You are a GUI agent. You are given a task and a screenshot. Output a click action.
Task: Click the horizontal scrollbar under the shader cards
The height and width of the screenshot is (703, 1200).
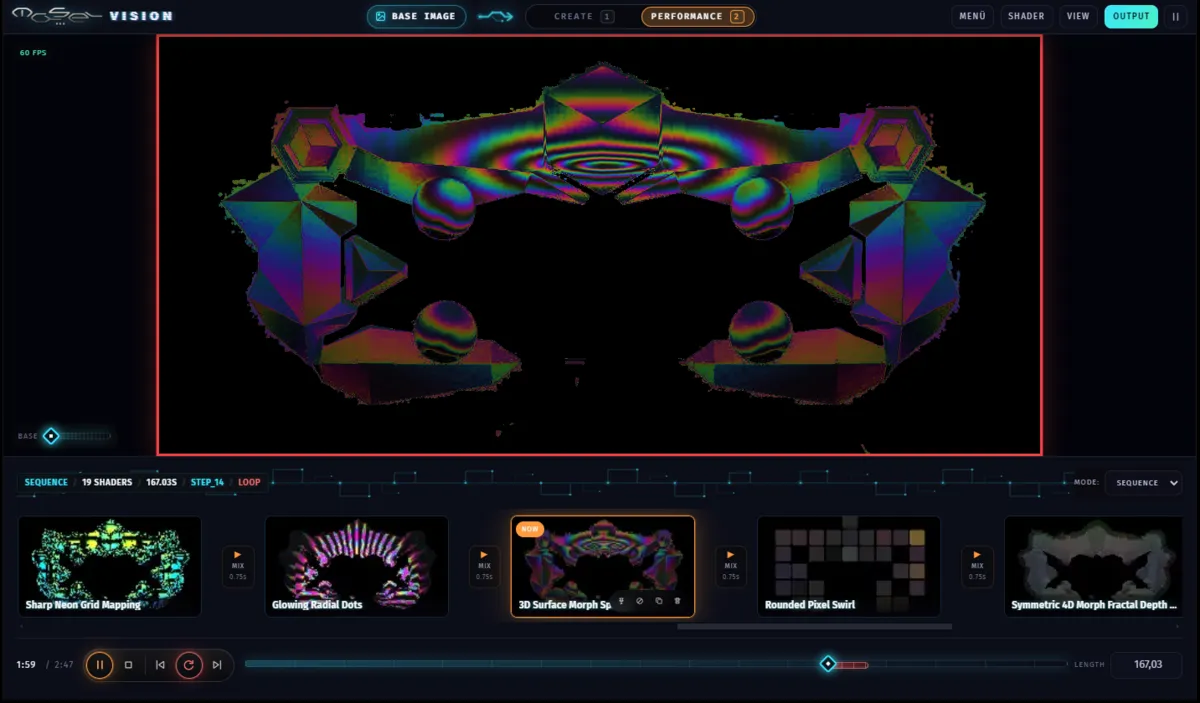point(814,627)
